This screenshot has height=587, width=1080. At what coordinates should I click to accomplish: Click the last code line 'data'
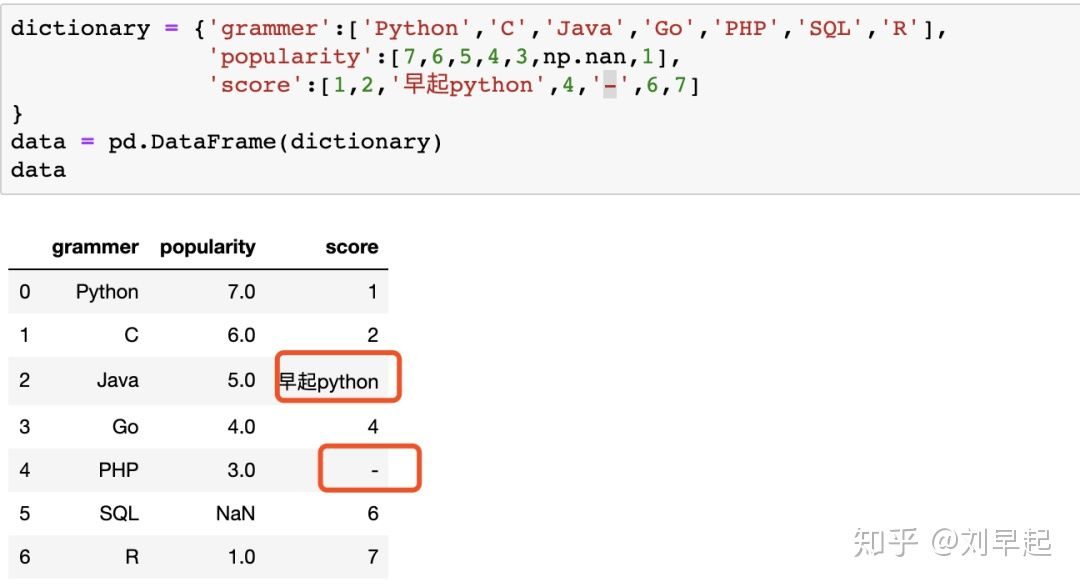click(x=39, y=170)
